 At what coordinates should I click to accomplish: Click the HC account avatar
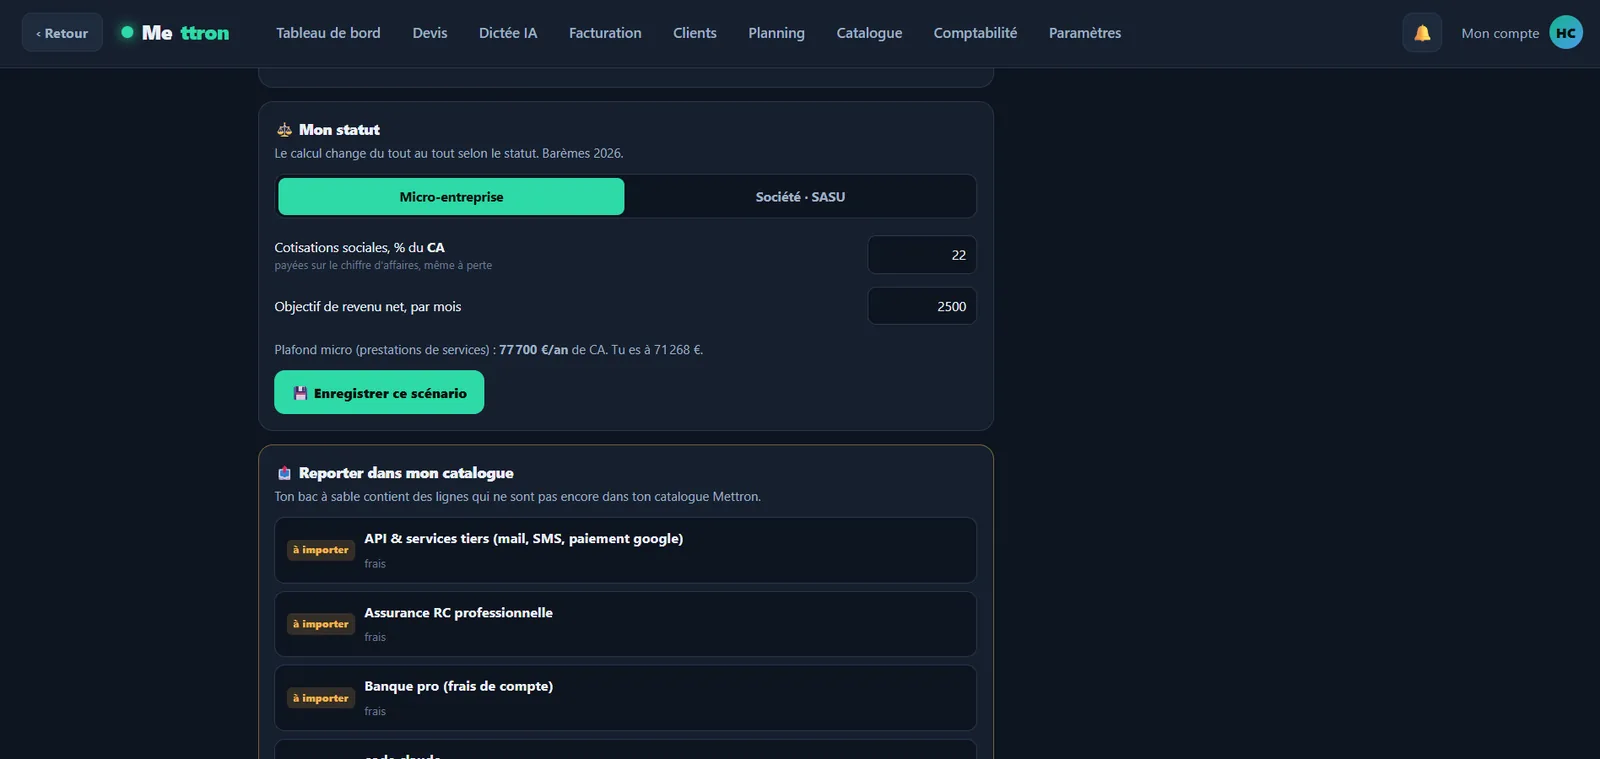pyautogui.click(x=1566, y=33)
